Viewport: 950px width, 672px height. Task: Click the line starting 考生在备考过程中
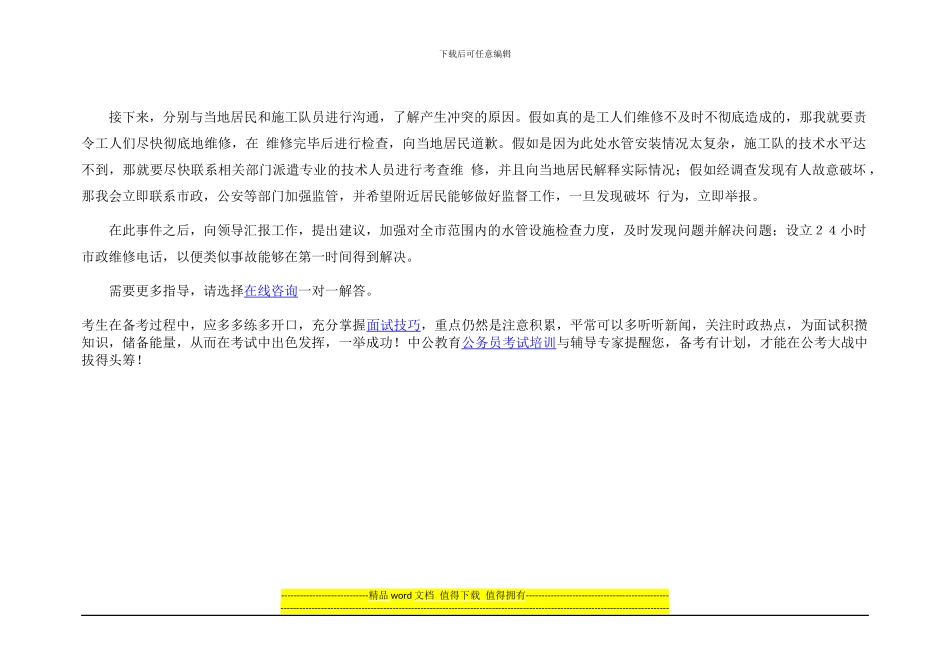(474, 325)
